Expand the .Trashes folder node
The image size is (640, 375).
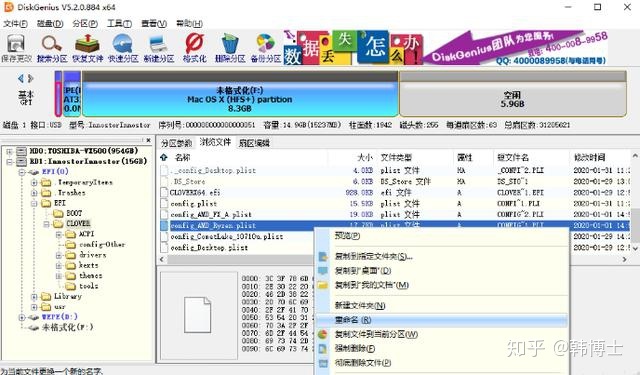click(34, 193)
